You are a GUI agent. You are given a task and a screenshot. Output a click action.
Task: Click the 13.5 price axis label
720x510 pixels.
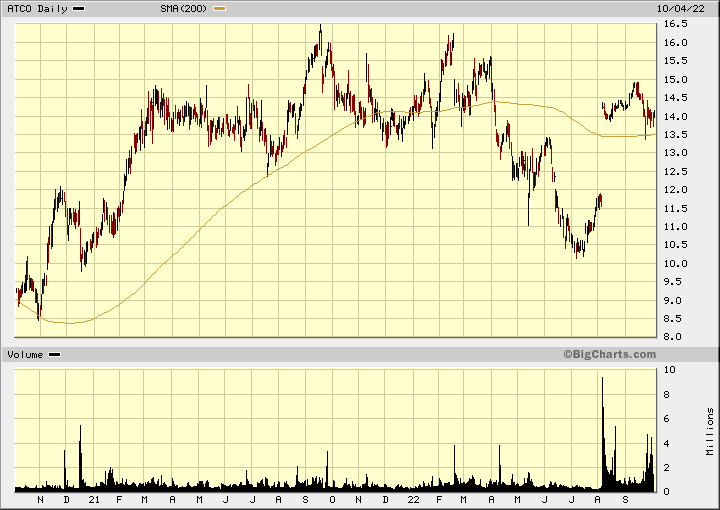(676, 135)
